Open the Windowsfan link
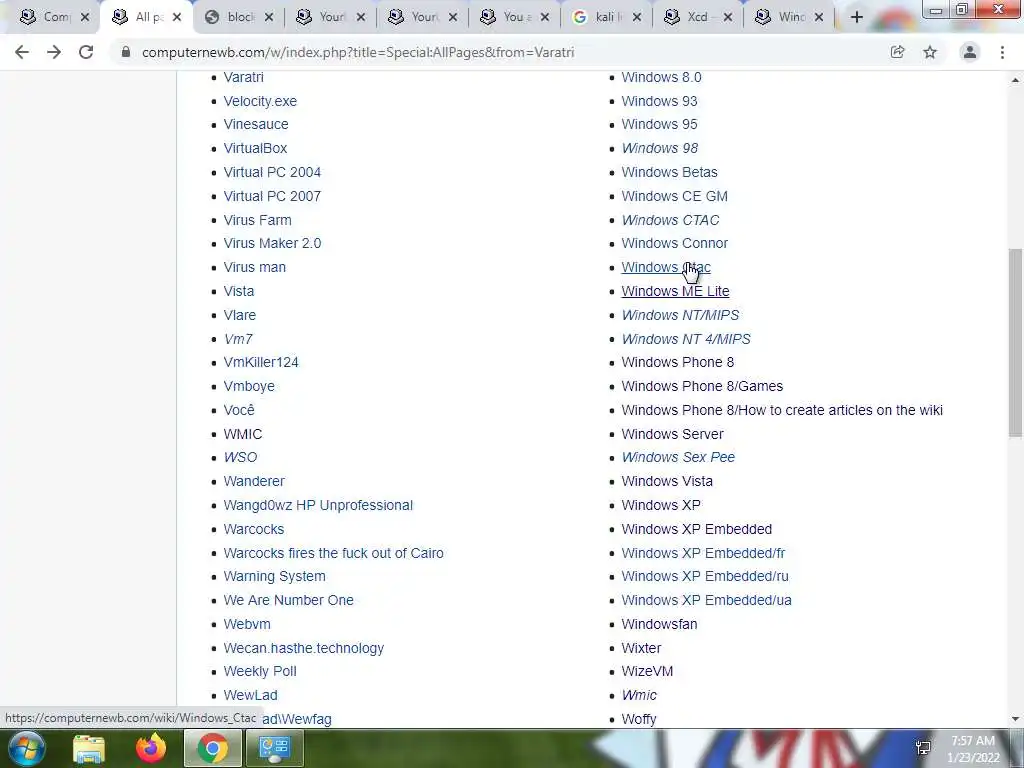This screenshot has width=1024, height=768. tap(660, 624)
